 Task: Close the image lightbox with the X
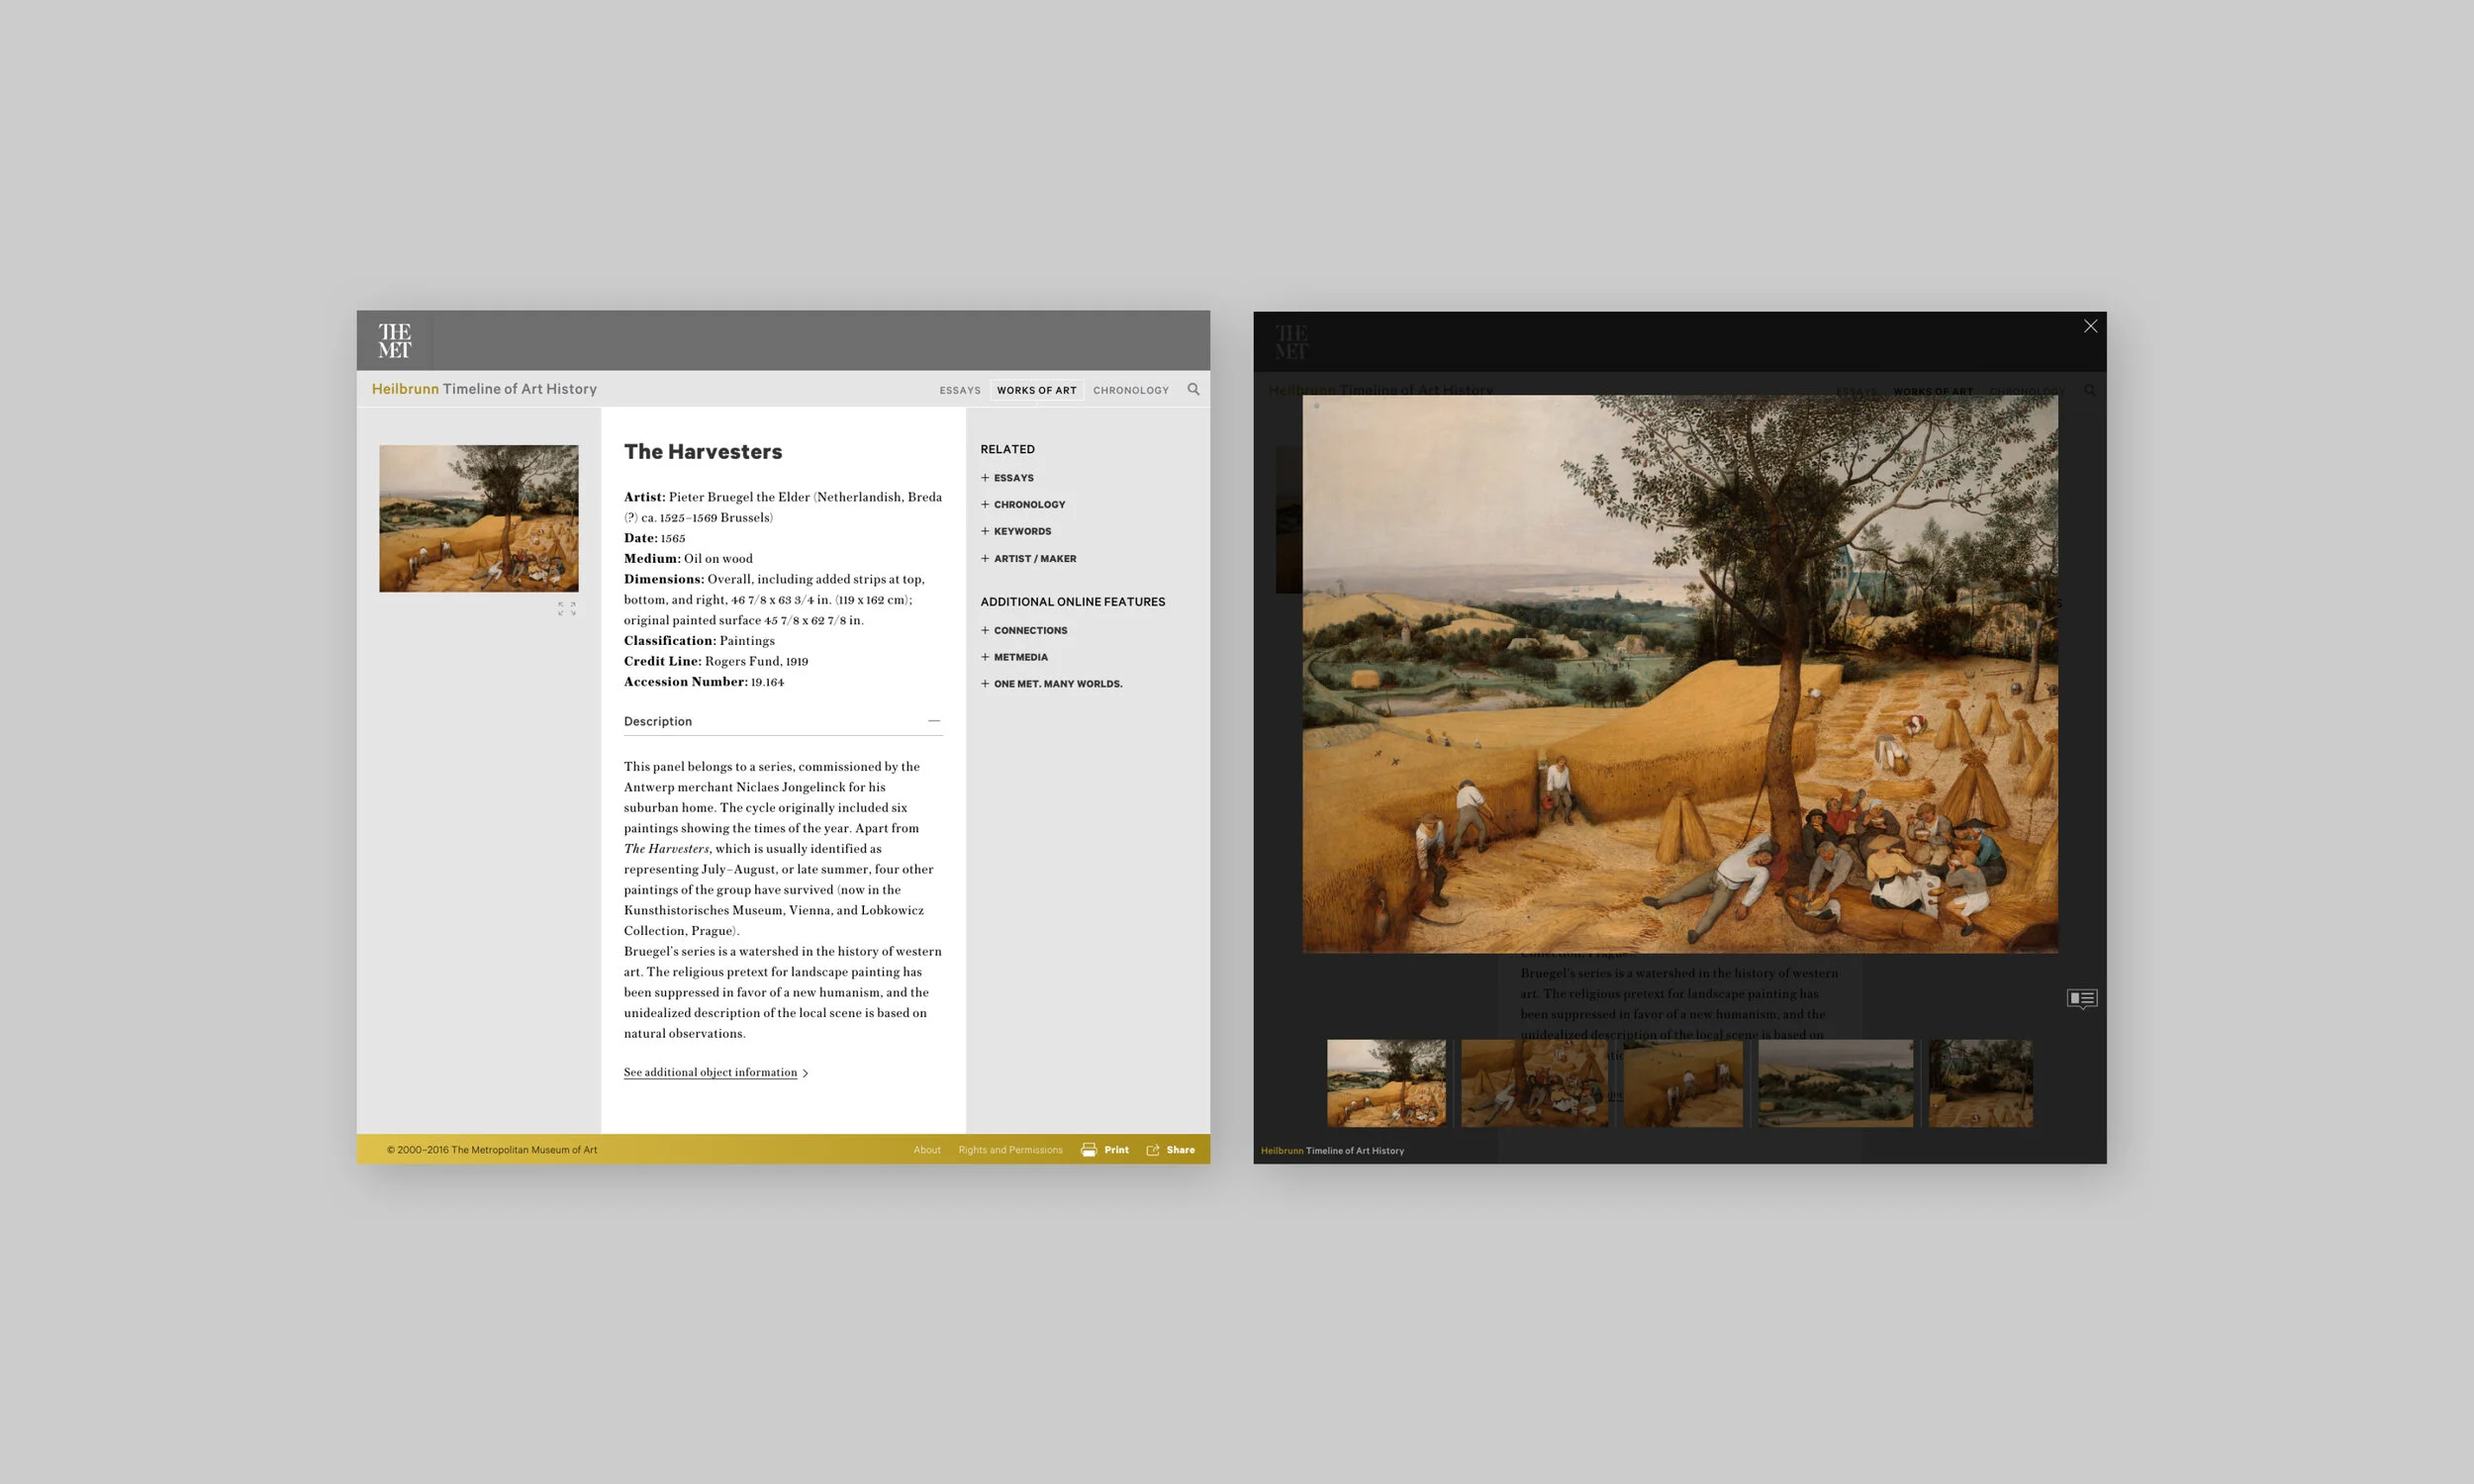2090,326
